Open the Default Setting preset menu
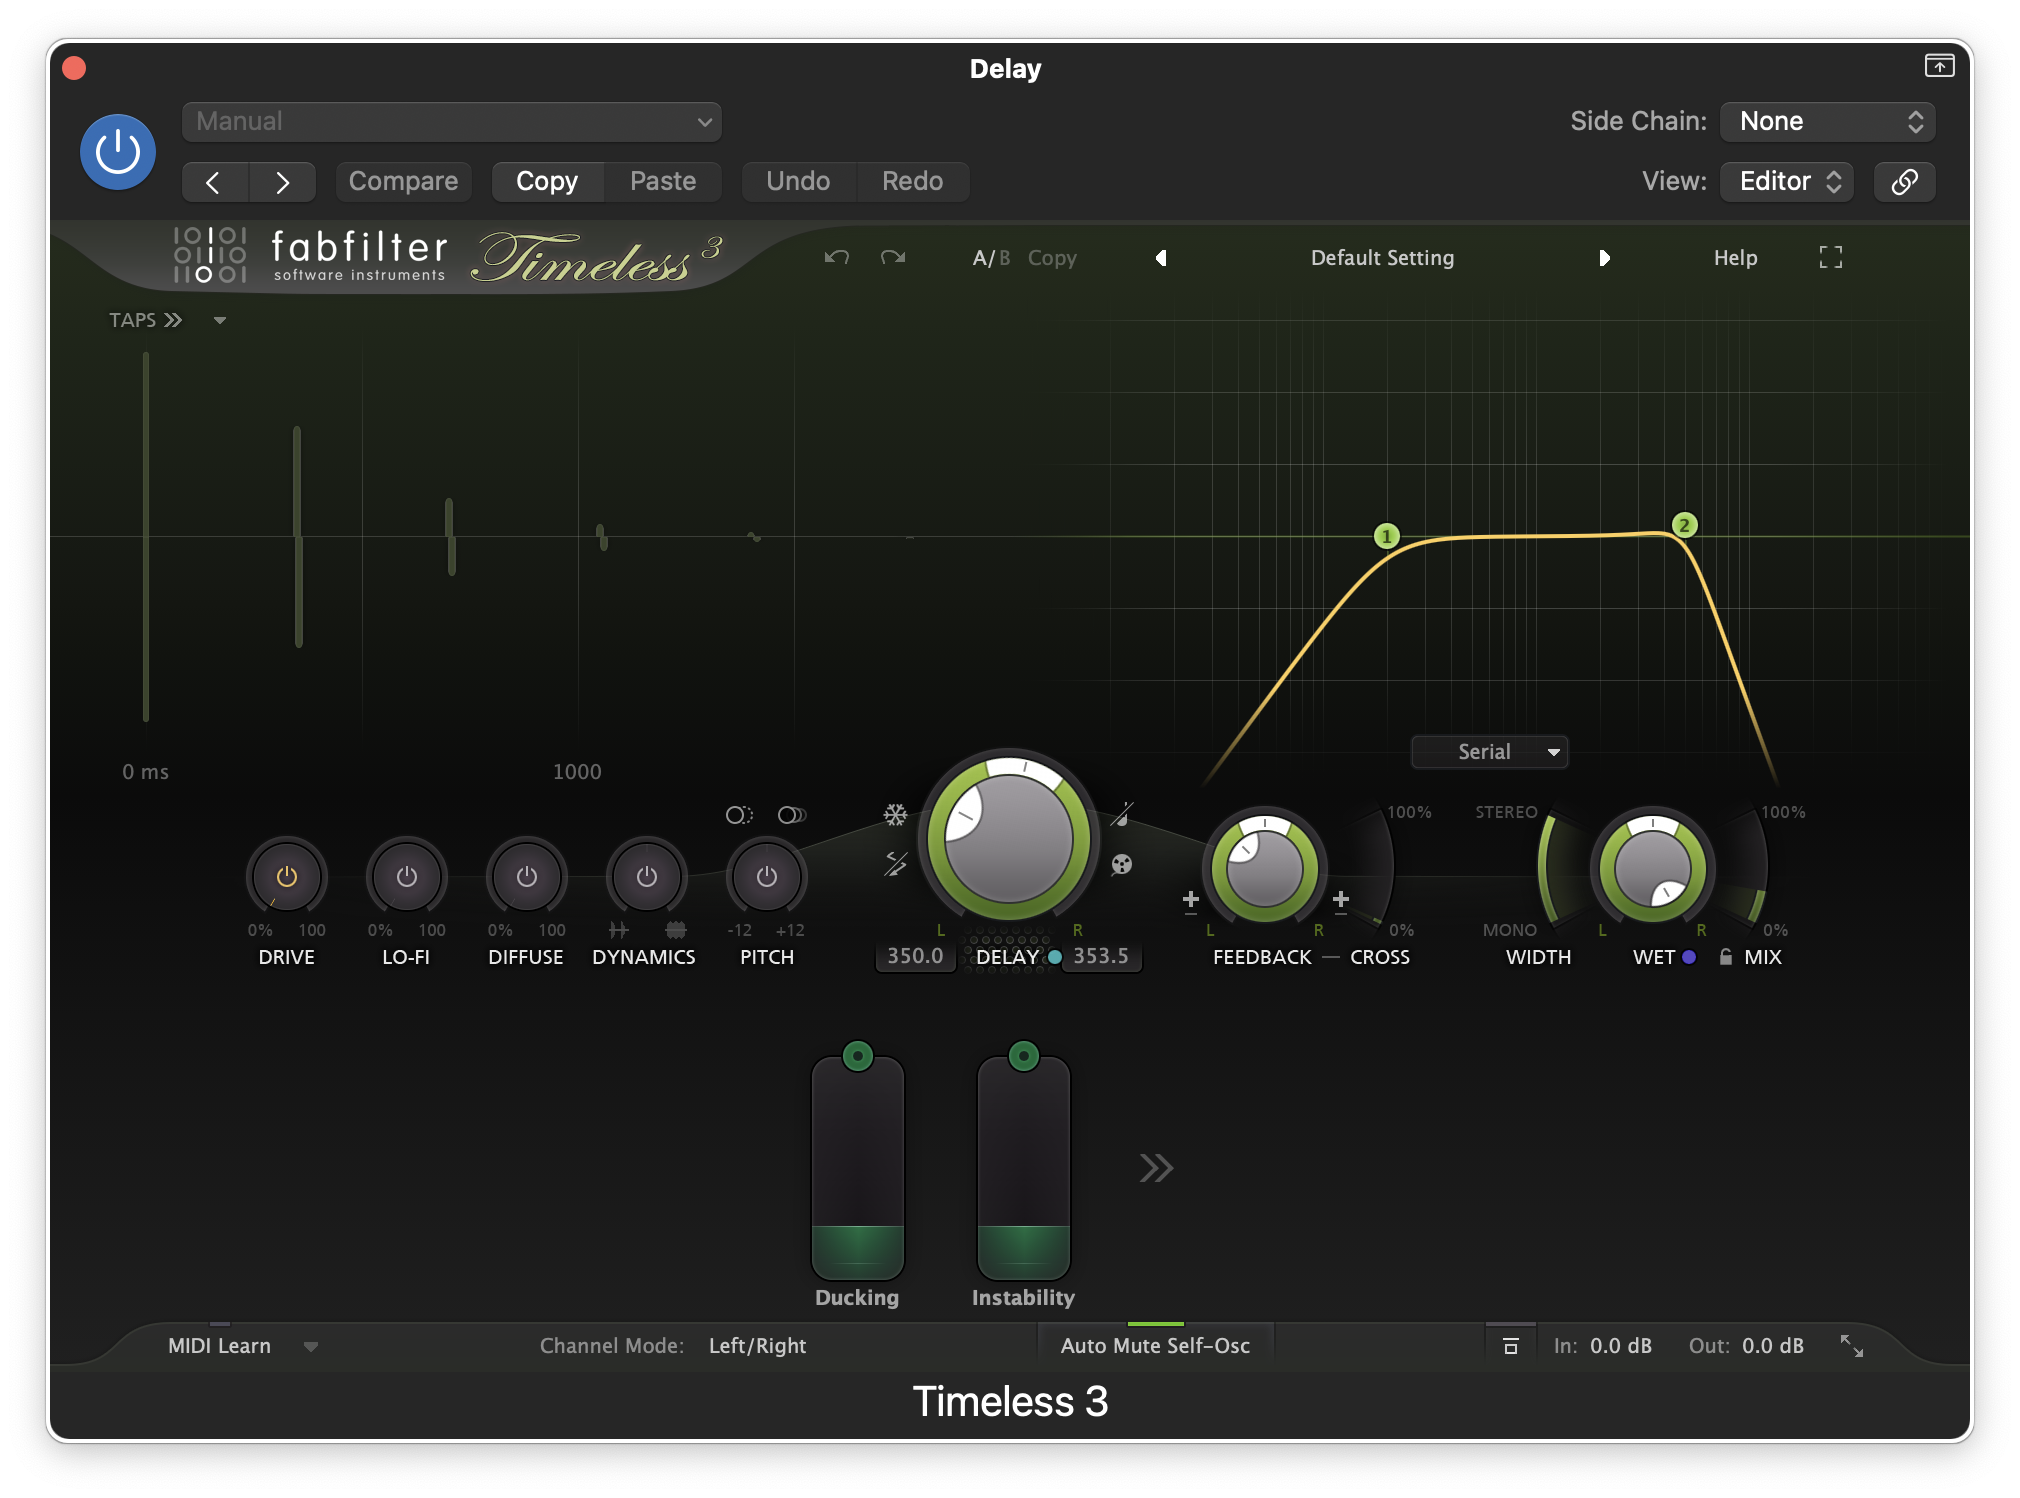This screenshot has height=1498, width=2020. (1382, 258)
